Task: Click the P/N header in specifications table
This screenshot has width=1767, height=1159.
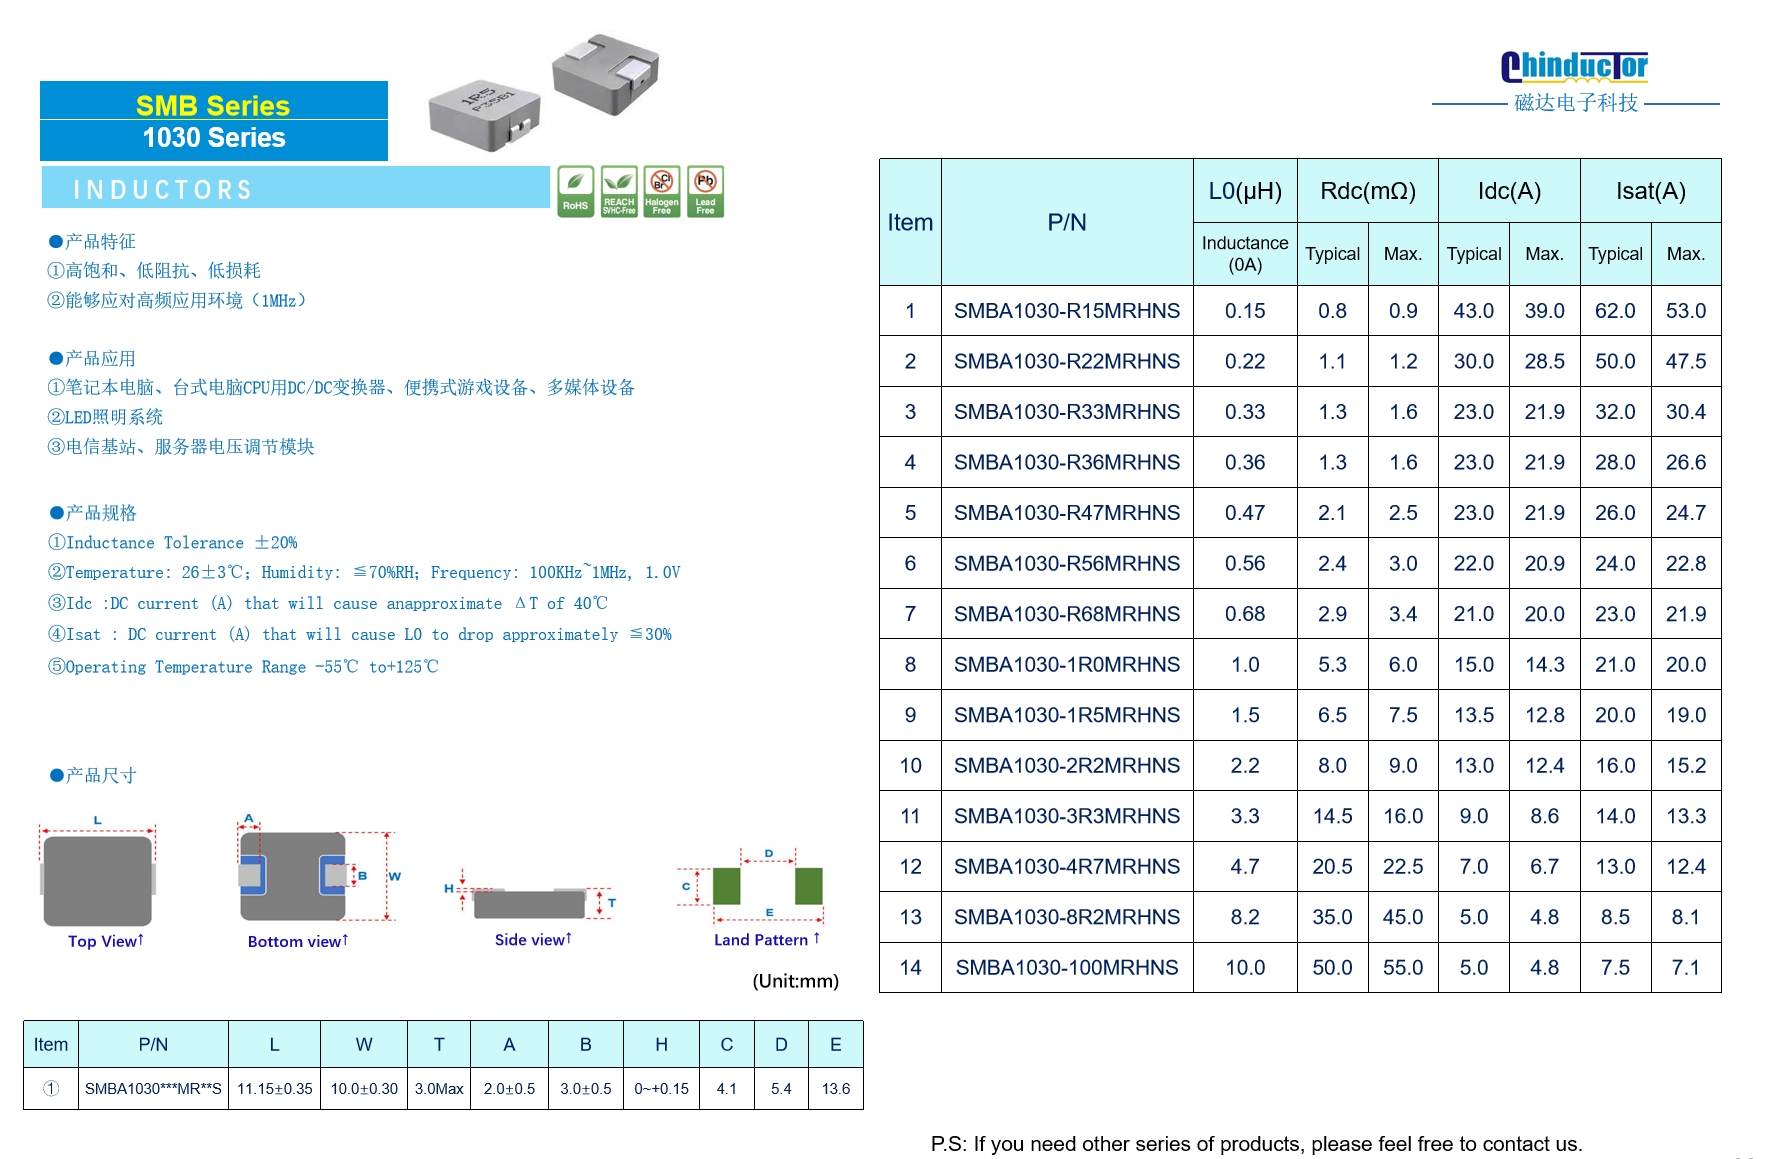Action: coord(1066,223)
